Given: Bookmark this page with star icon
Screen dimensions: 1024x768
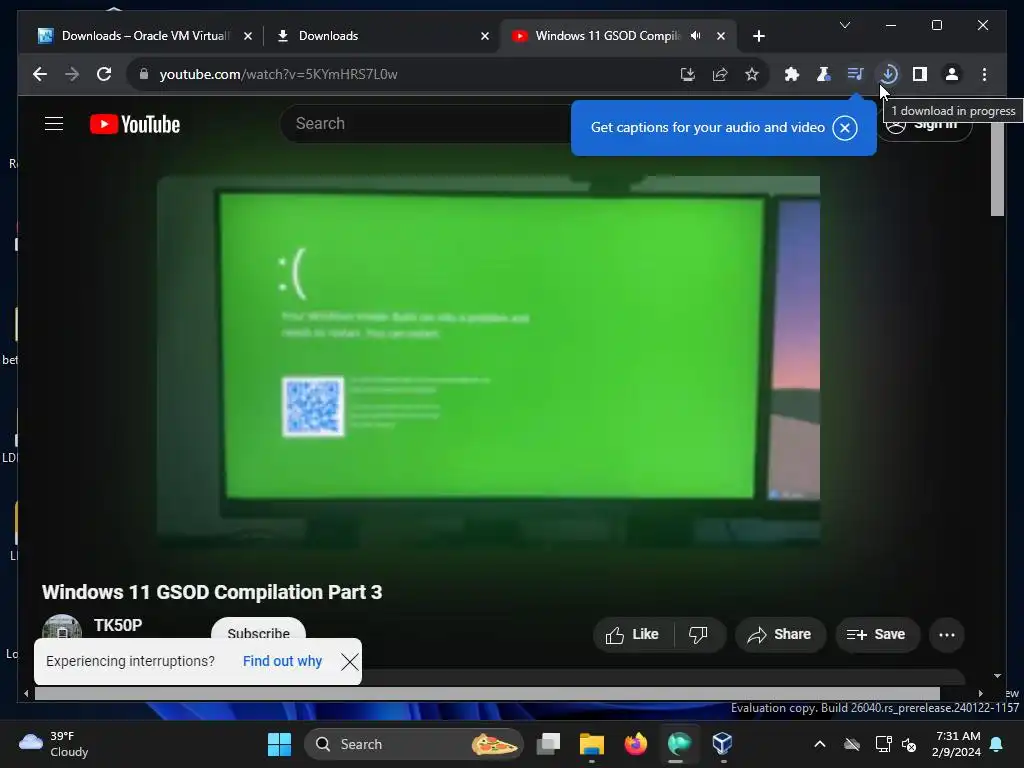Looking at the screenshot, I should [x=752, y=74].
